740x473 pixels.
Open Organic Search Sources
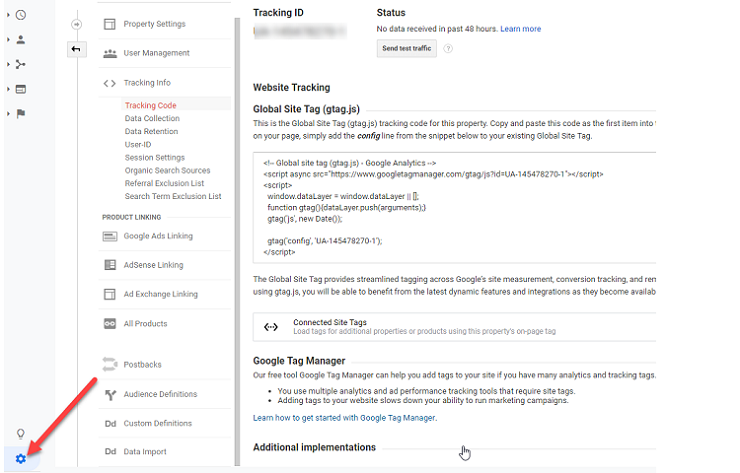tap(168, 170)
